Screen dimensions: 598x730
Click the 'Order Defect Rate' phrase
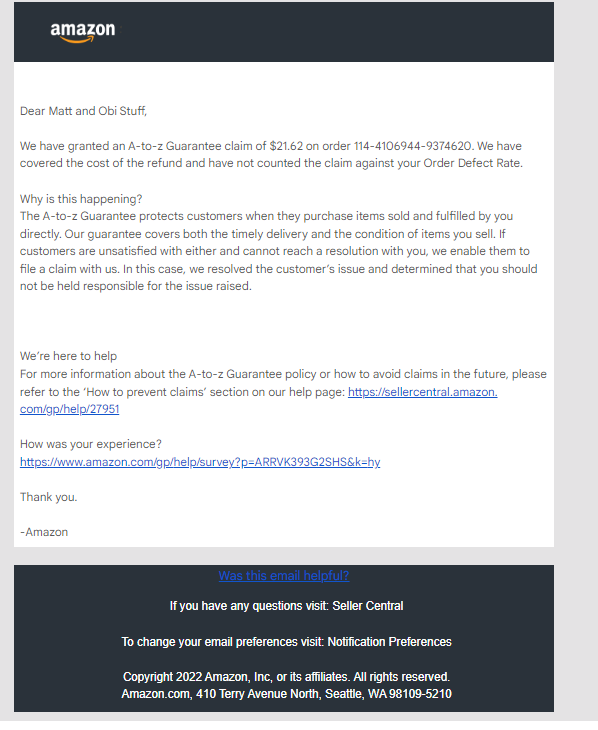pos(471,163)
